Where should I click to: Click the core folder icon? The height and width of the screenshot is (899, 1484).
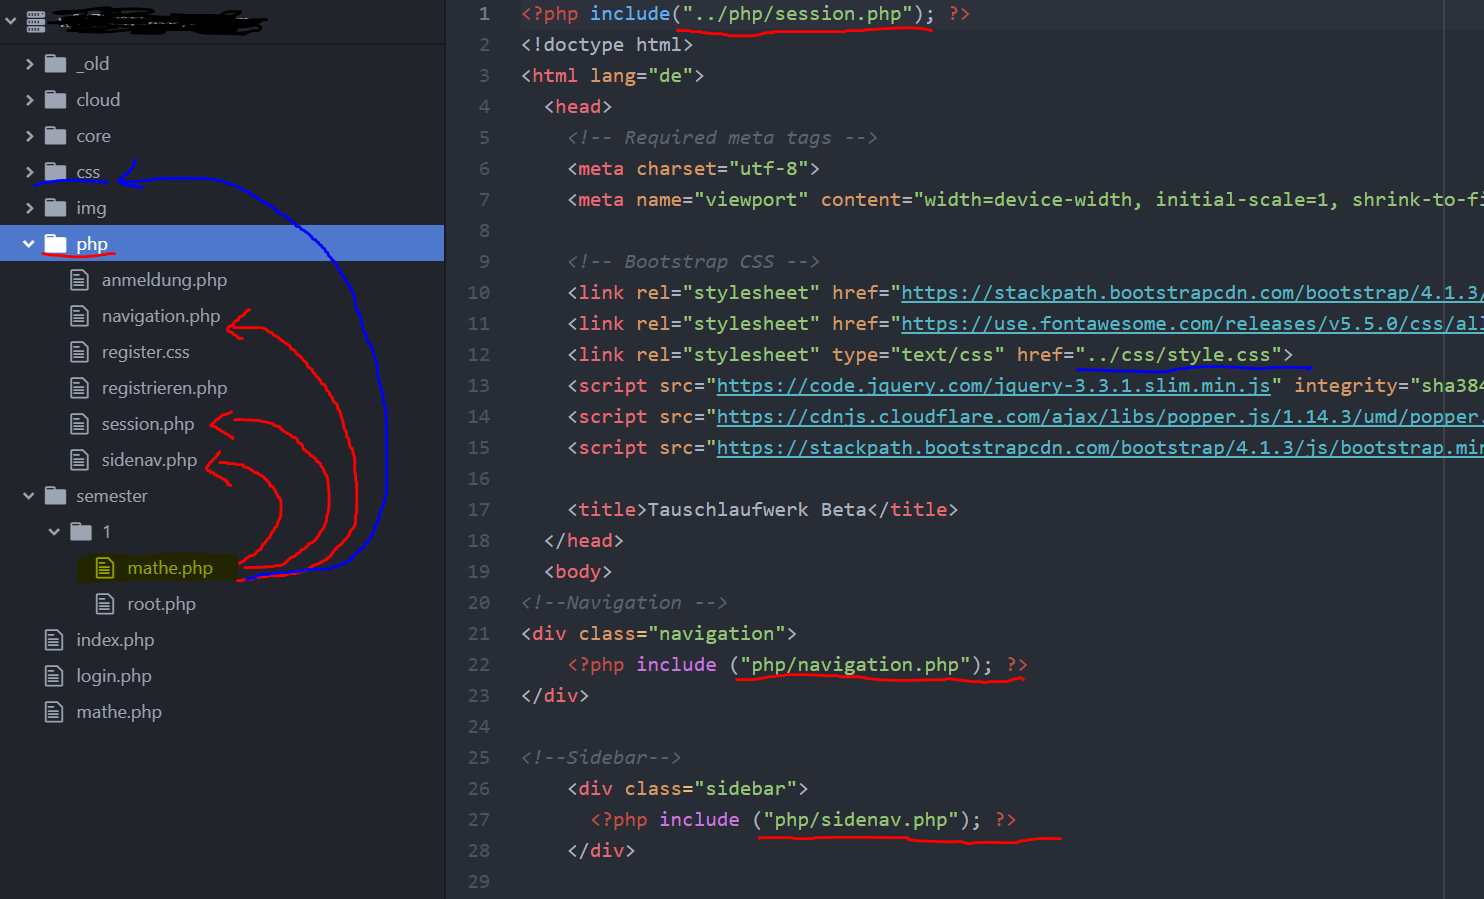[x=55, y=136]
